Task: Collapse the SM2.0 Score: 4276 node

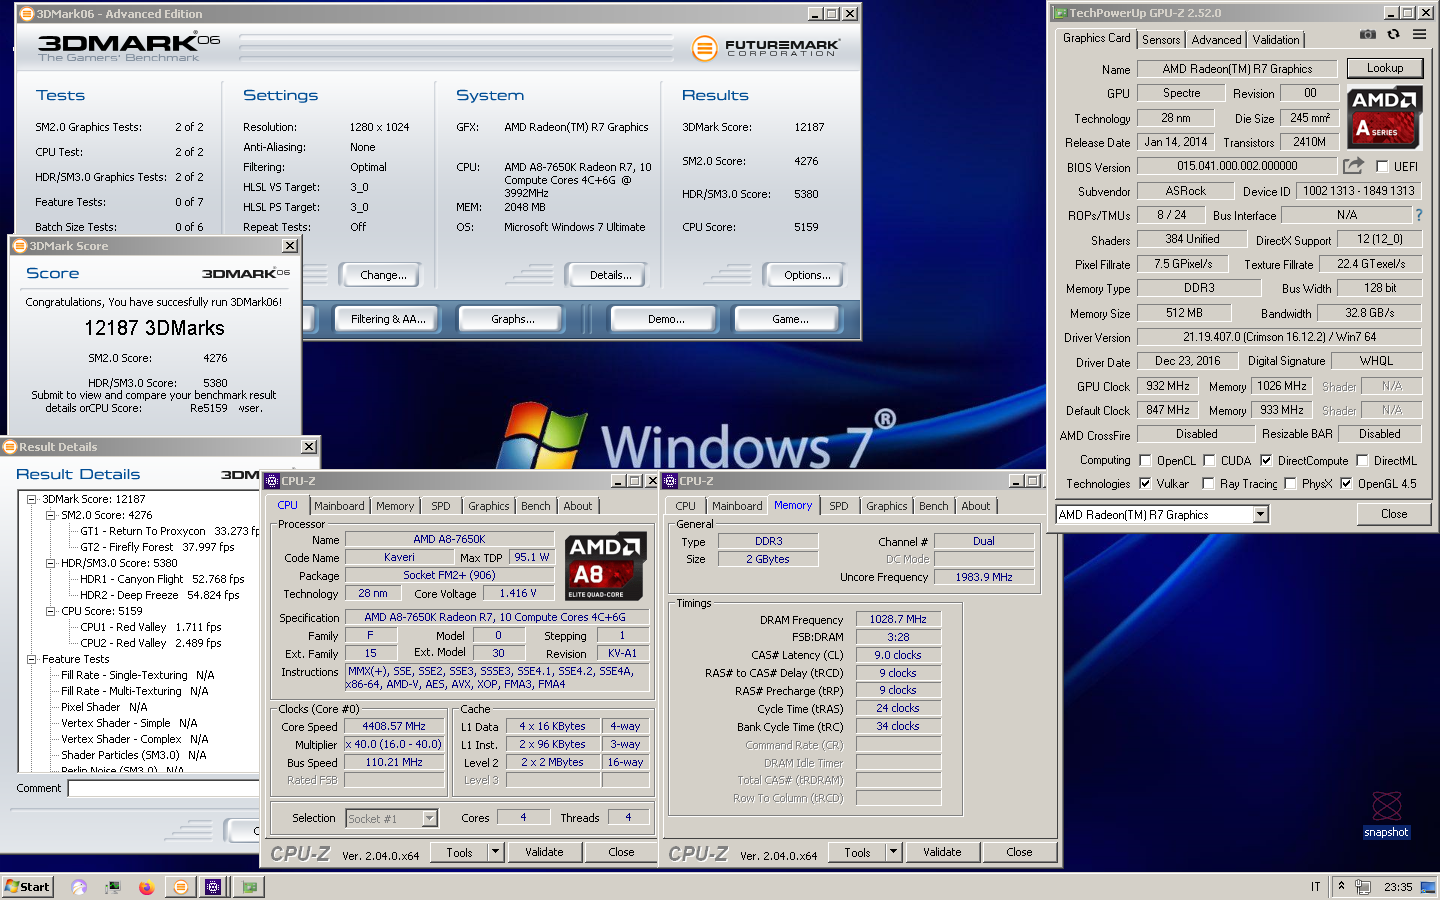Action: click(x=50, y=515)
